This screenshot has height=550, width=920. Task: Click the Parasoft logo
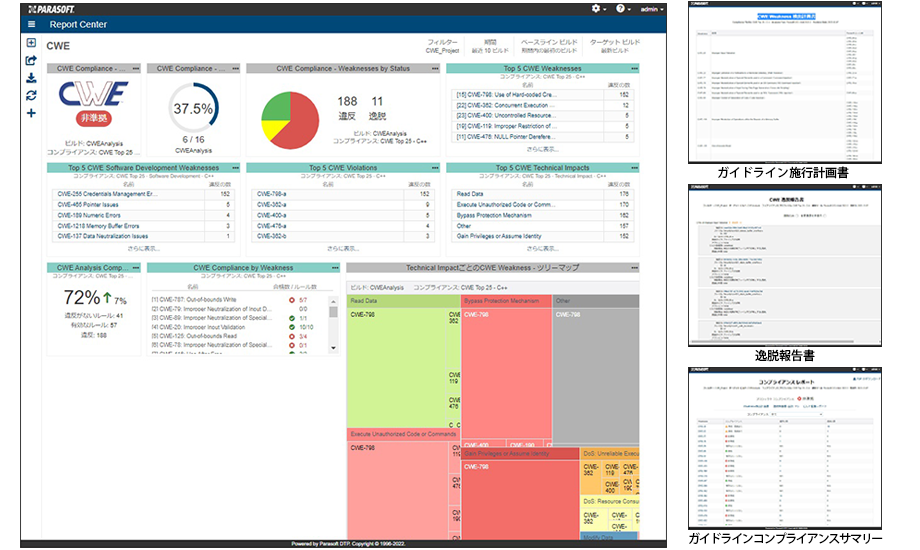(51, 9)
